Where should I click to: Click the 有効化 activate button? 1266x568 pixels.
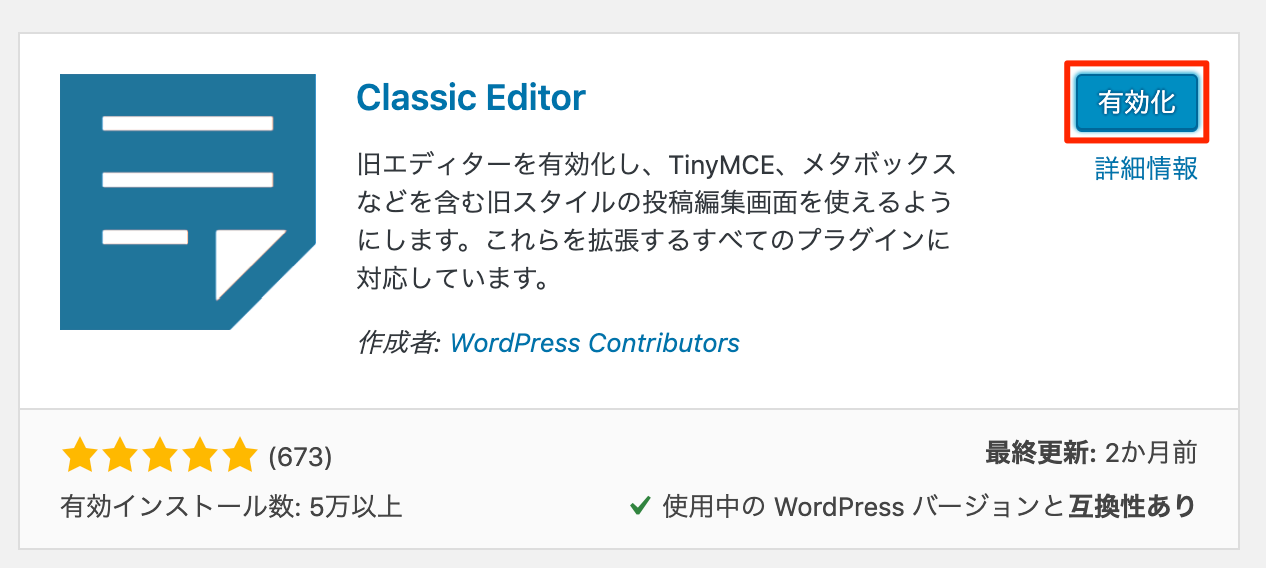1136,103
